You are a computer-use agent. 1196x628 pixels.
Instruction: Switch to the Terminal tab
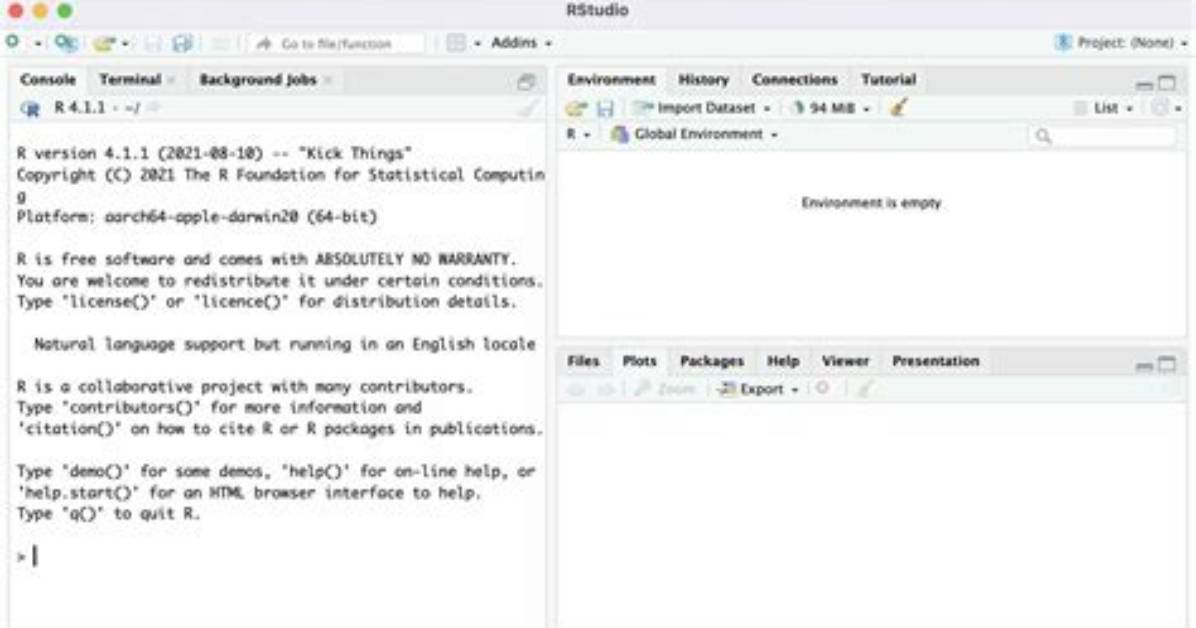point(130,79)
